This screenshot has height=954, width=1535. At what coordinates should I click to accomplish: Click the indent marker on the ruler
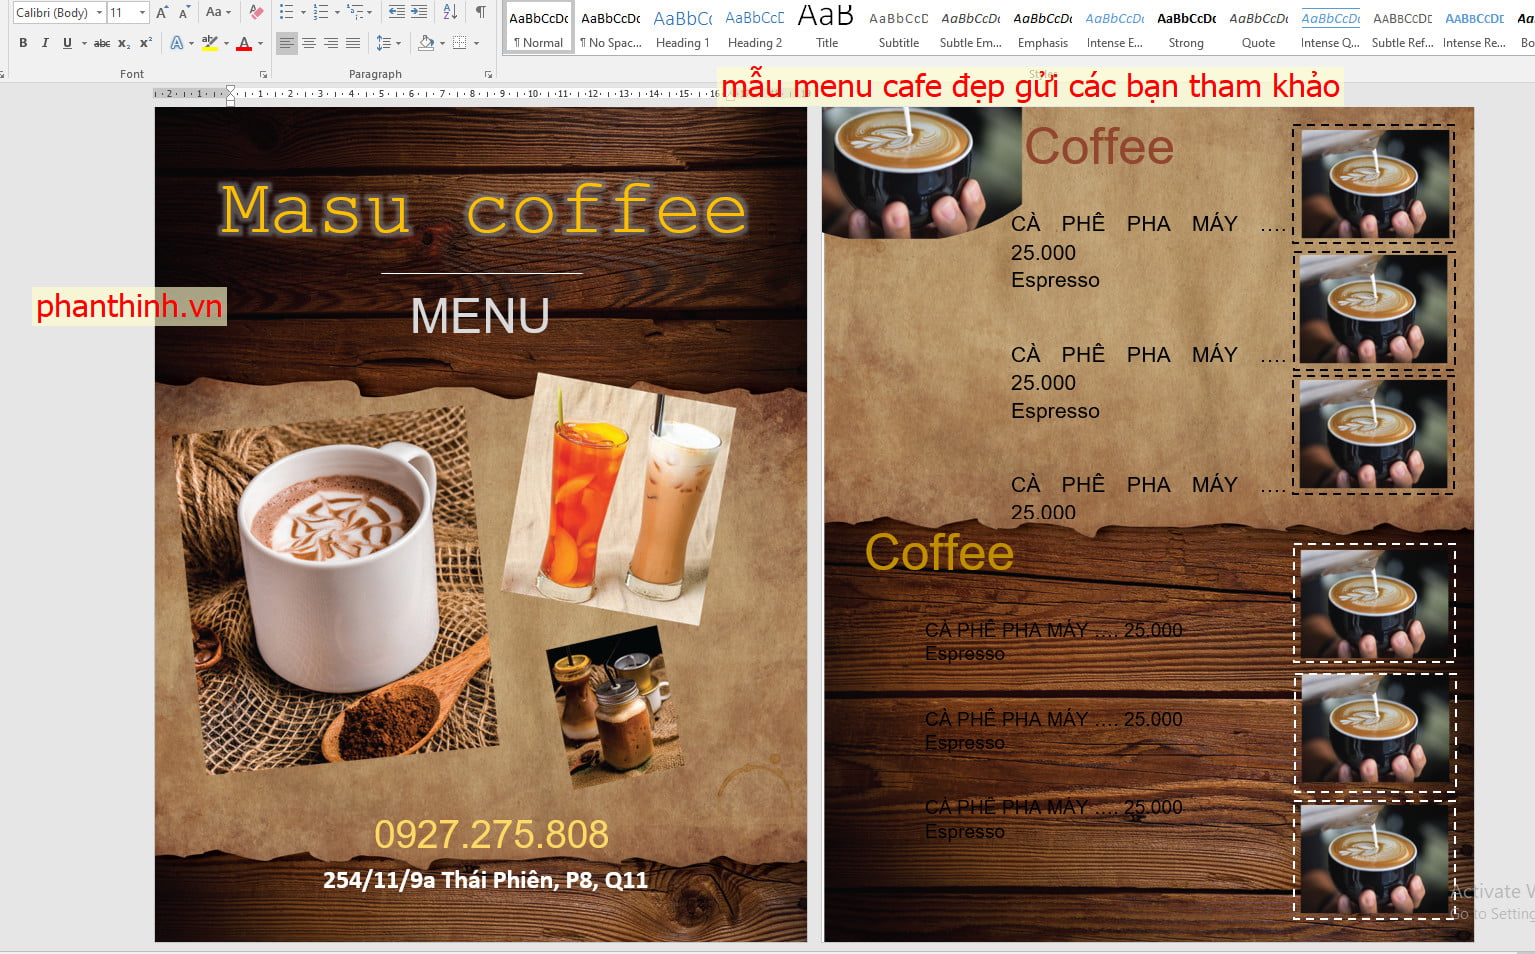coord(231,95)
